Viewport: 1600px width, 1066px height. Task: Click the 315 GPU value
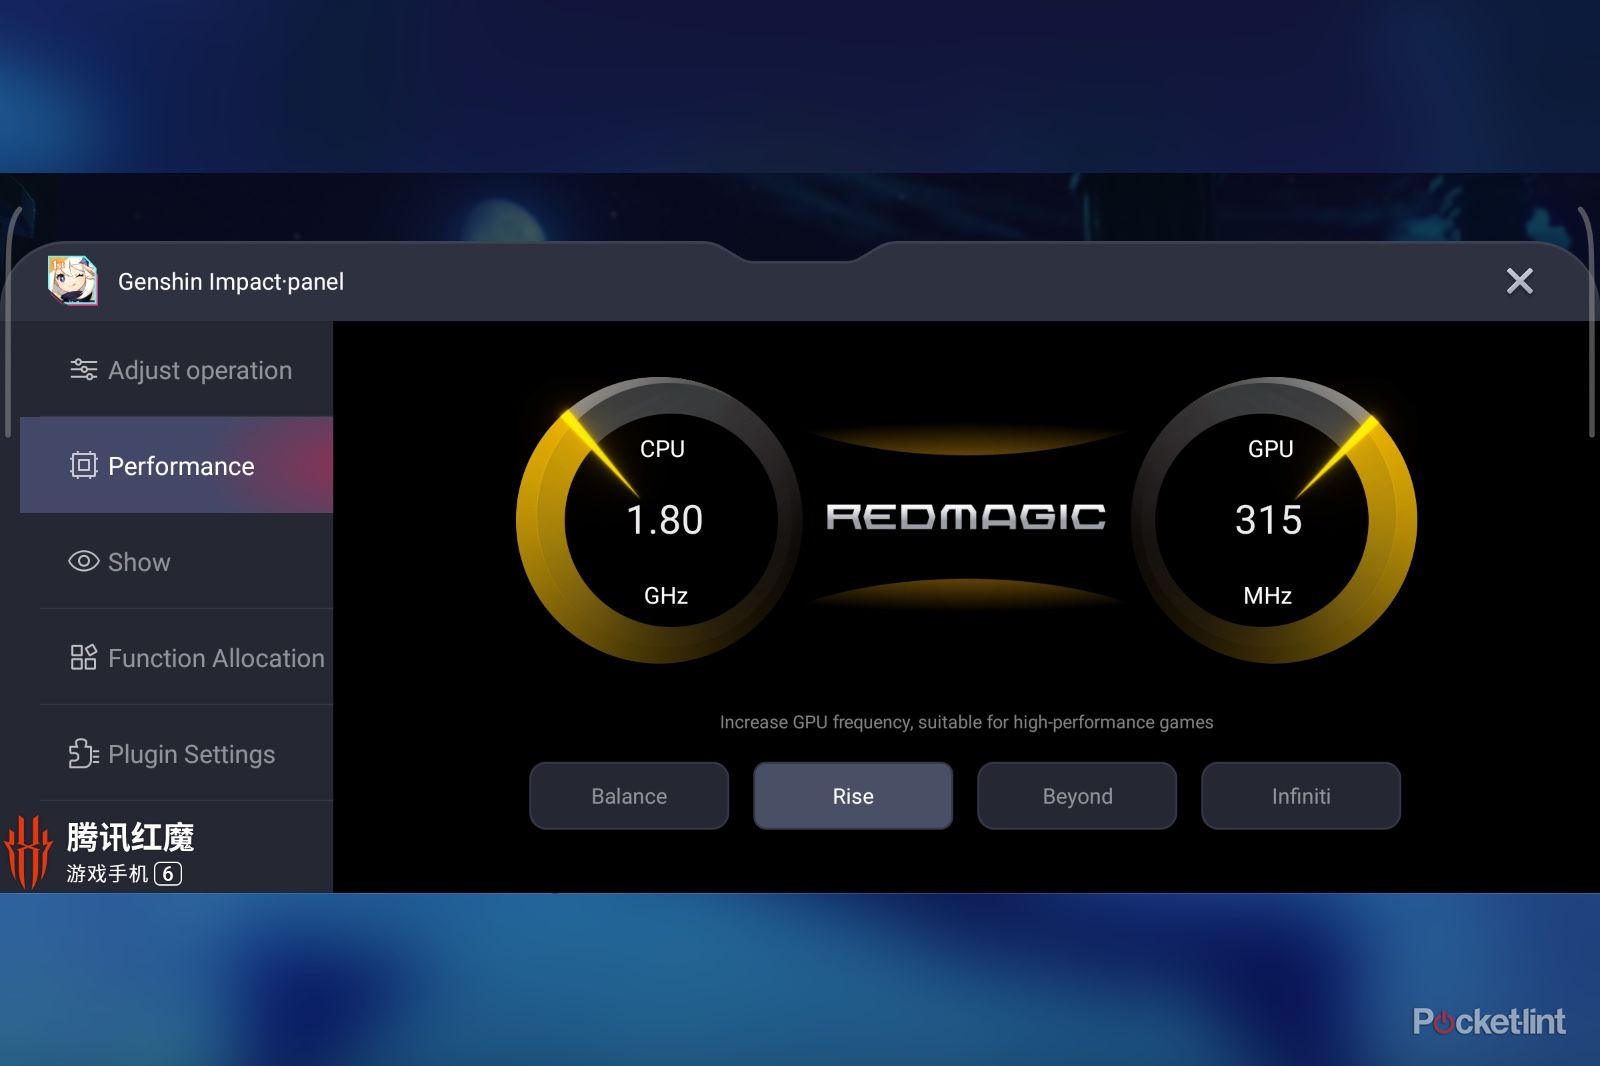pyautogui.click(x=1269, y=520)
